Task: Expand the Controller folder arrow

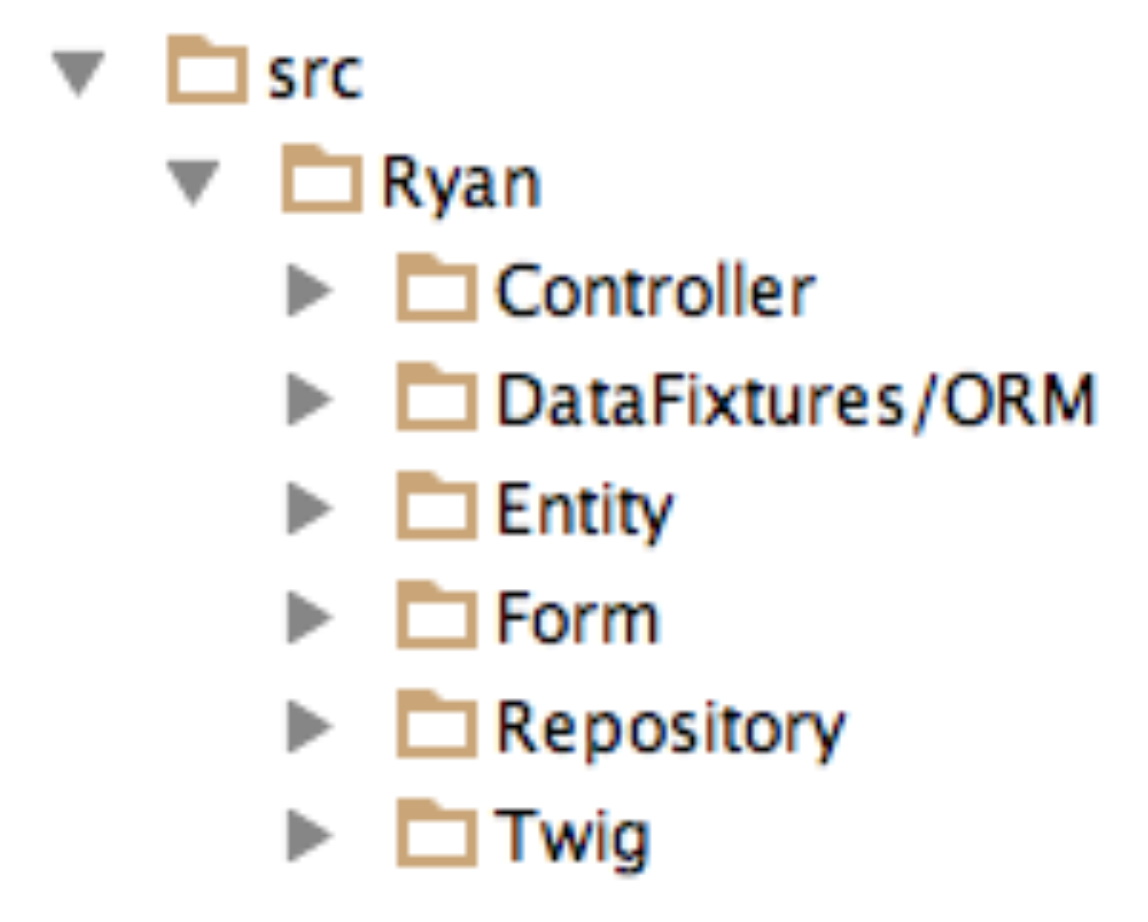Action: point(308,292)
